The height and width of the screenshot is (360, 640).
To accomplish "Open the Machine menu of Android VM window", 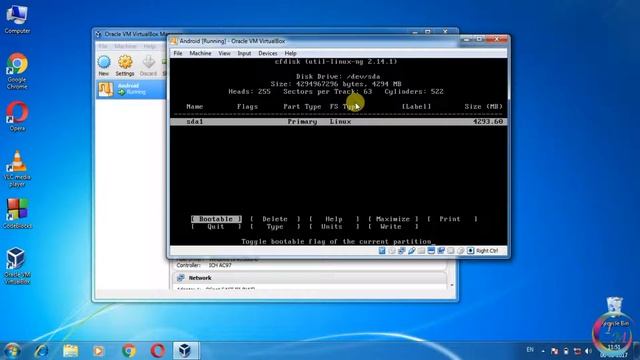I will [200, 53].
